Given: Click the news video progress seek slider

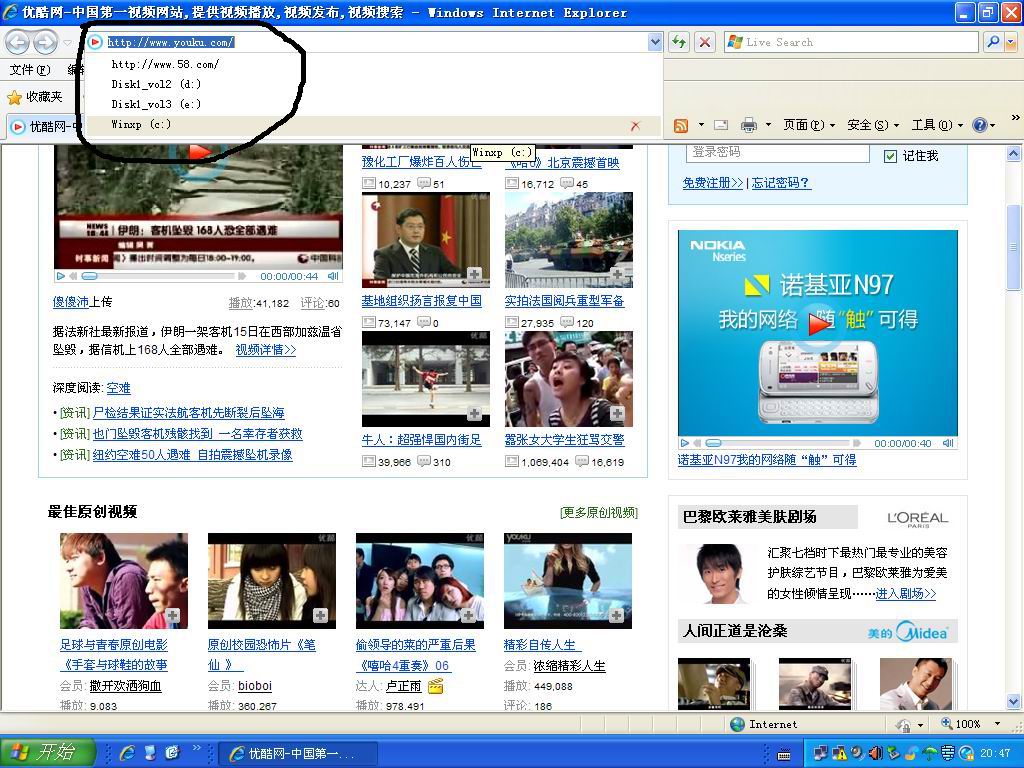Looking at the screenshot, I should [89, 276].
